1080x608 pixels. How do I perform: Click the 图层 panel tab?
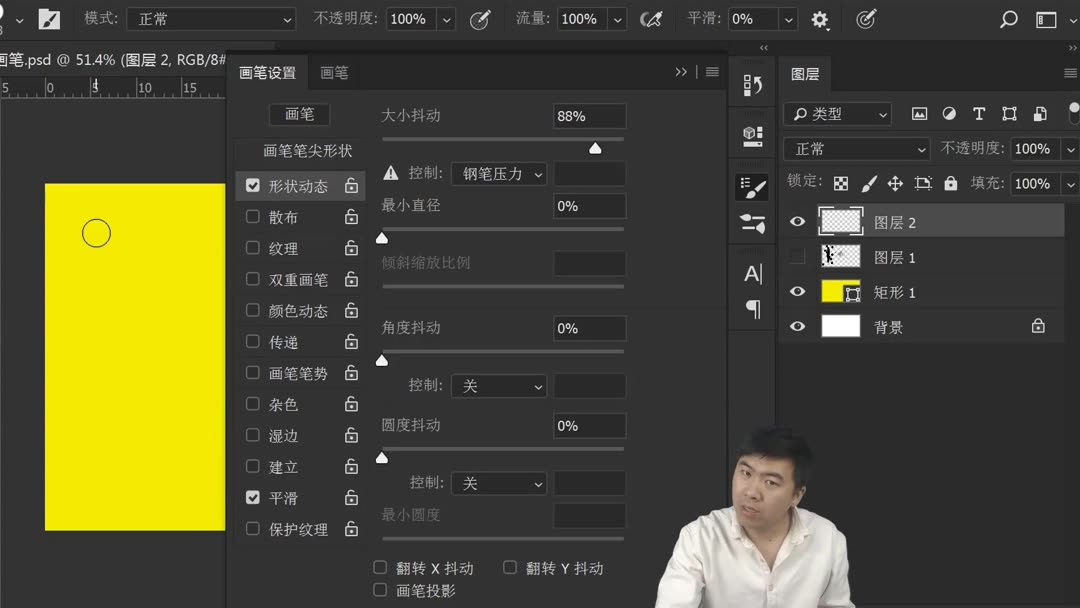click(806, 73)
